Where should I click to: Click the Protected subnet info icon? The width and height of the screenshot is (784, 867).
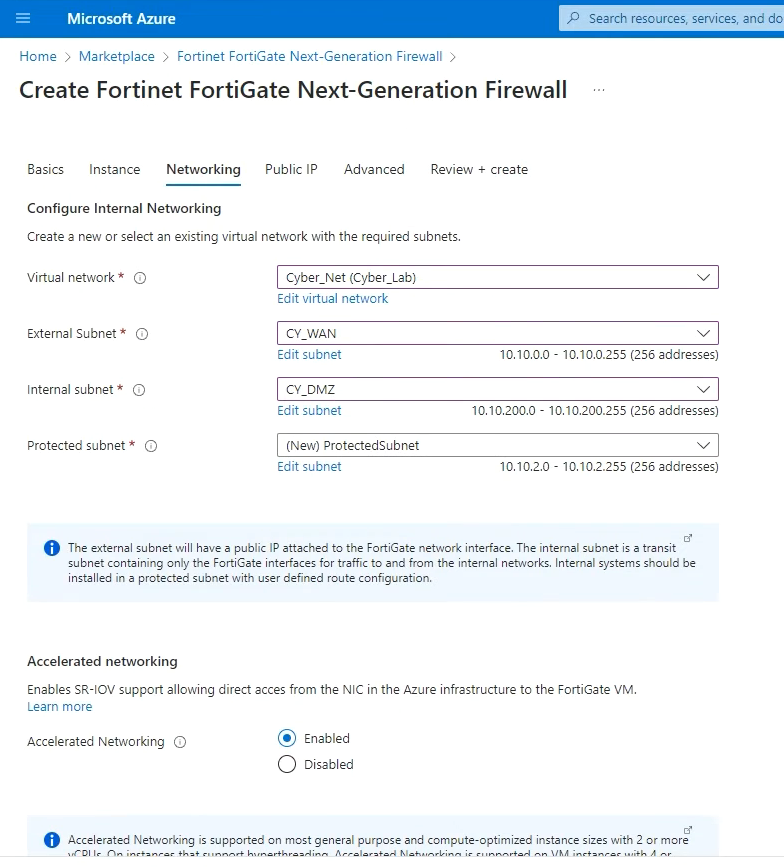tap(151, 446)
